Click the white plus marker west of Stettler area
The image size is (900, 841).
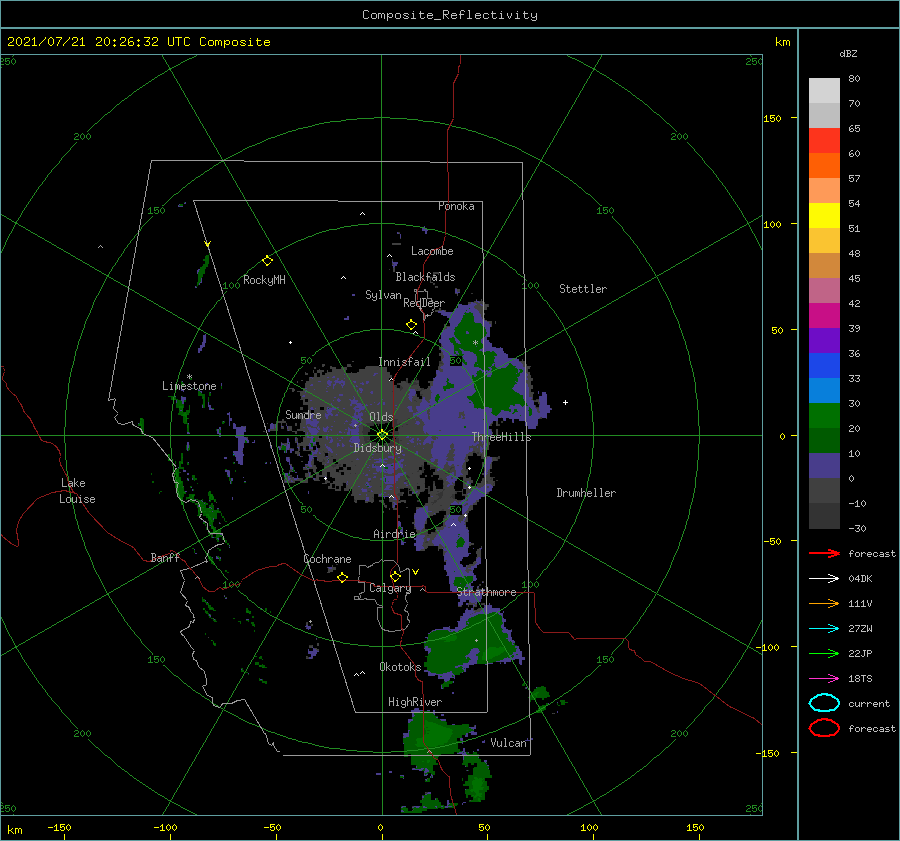pyautogui.click(x=565, y=402)
